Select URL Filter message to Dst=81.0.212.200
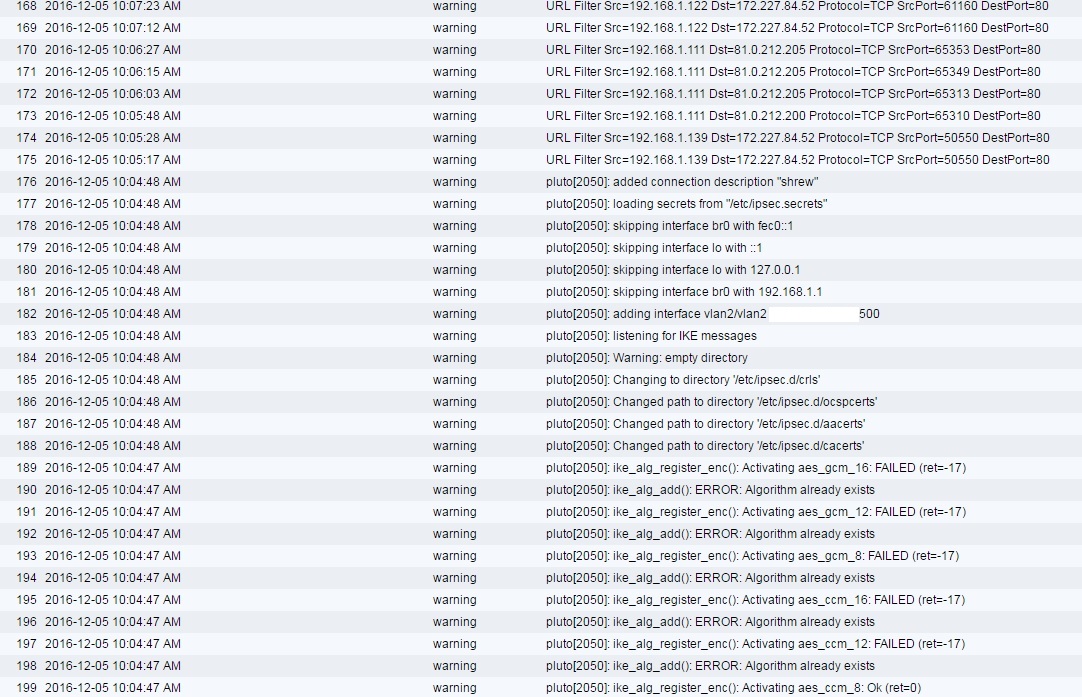The image size is (1082, 697). pyautogui.click(x=793, y=116)
